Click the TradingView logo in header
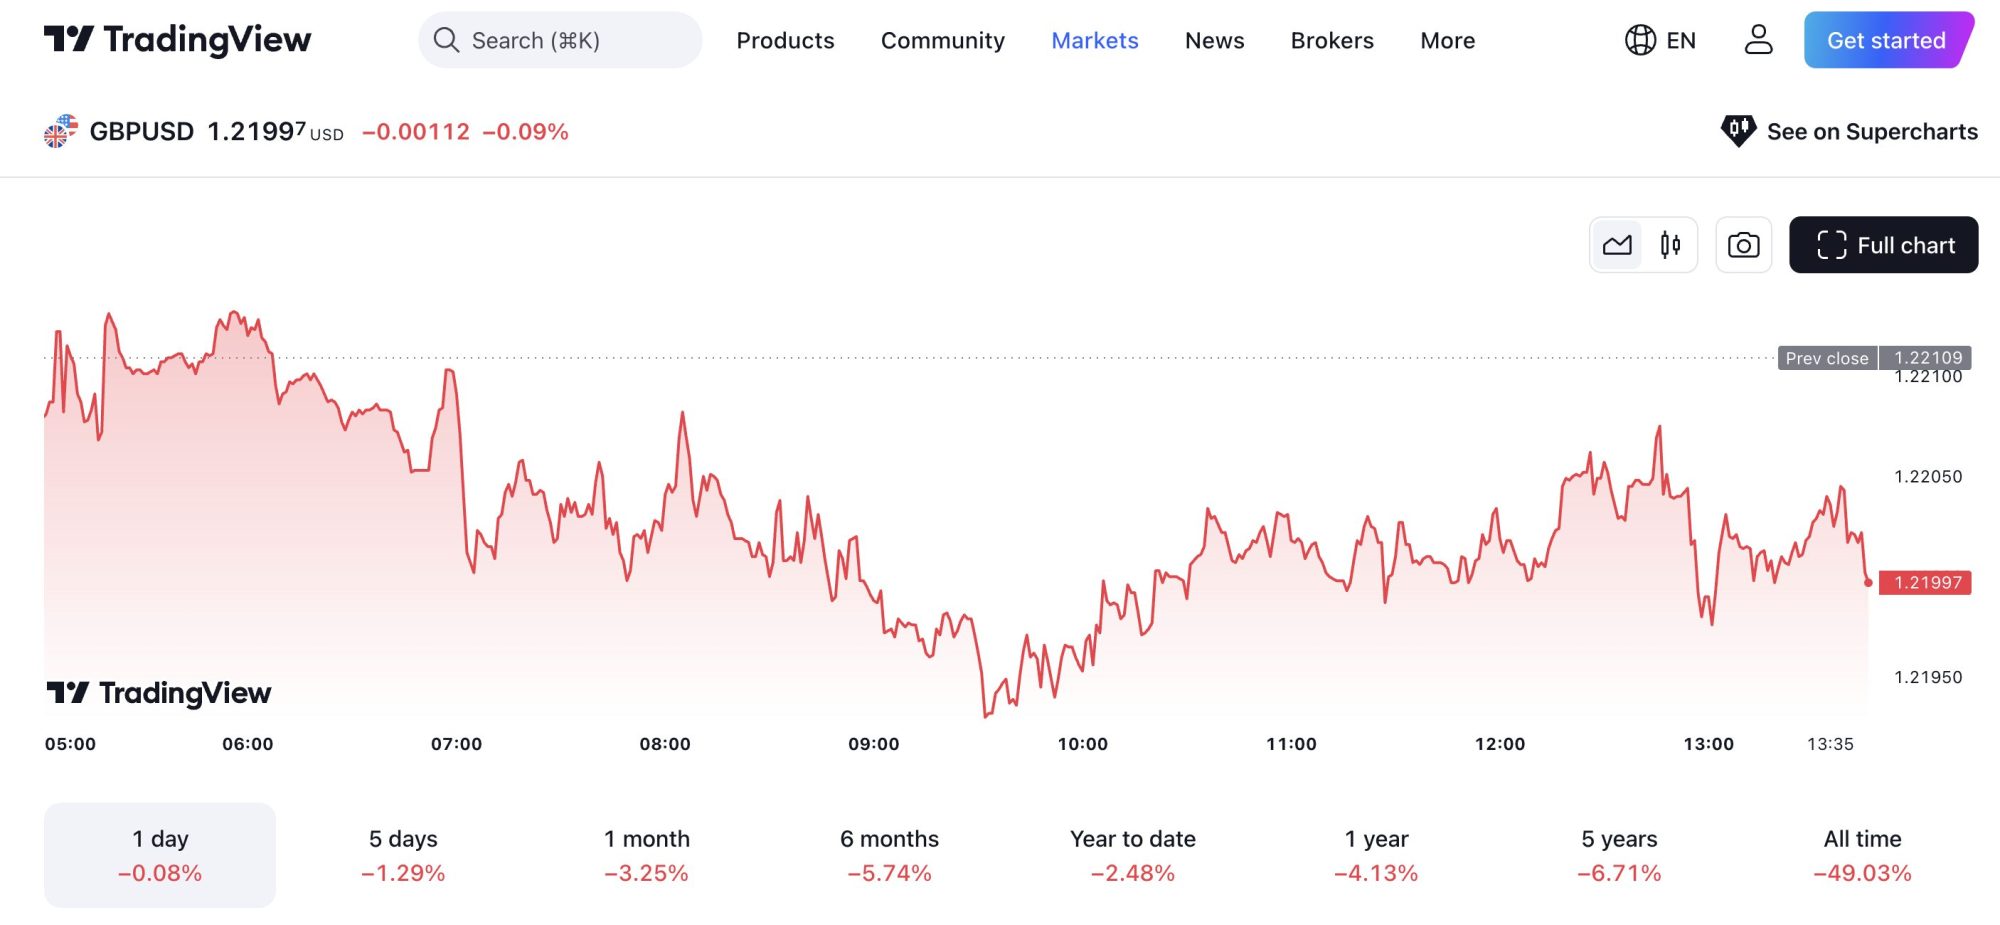Image resolution: width=2000 pixels, height=925 pixels. coord(177,40)
